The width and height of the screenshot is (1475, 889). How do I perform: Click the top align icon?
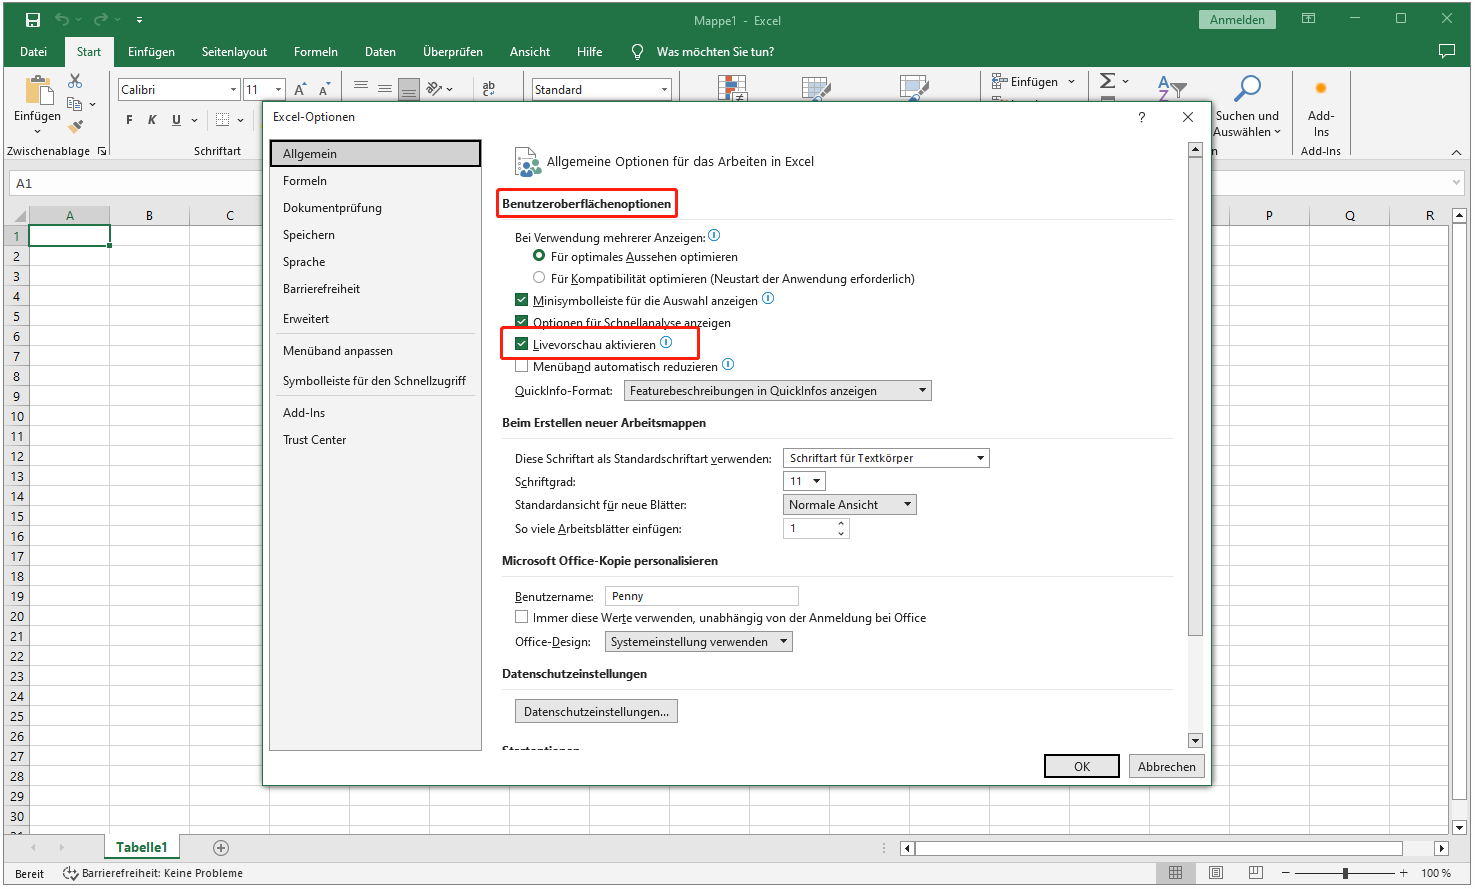tap(361, 87)
